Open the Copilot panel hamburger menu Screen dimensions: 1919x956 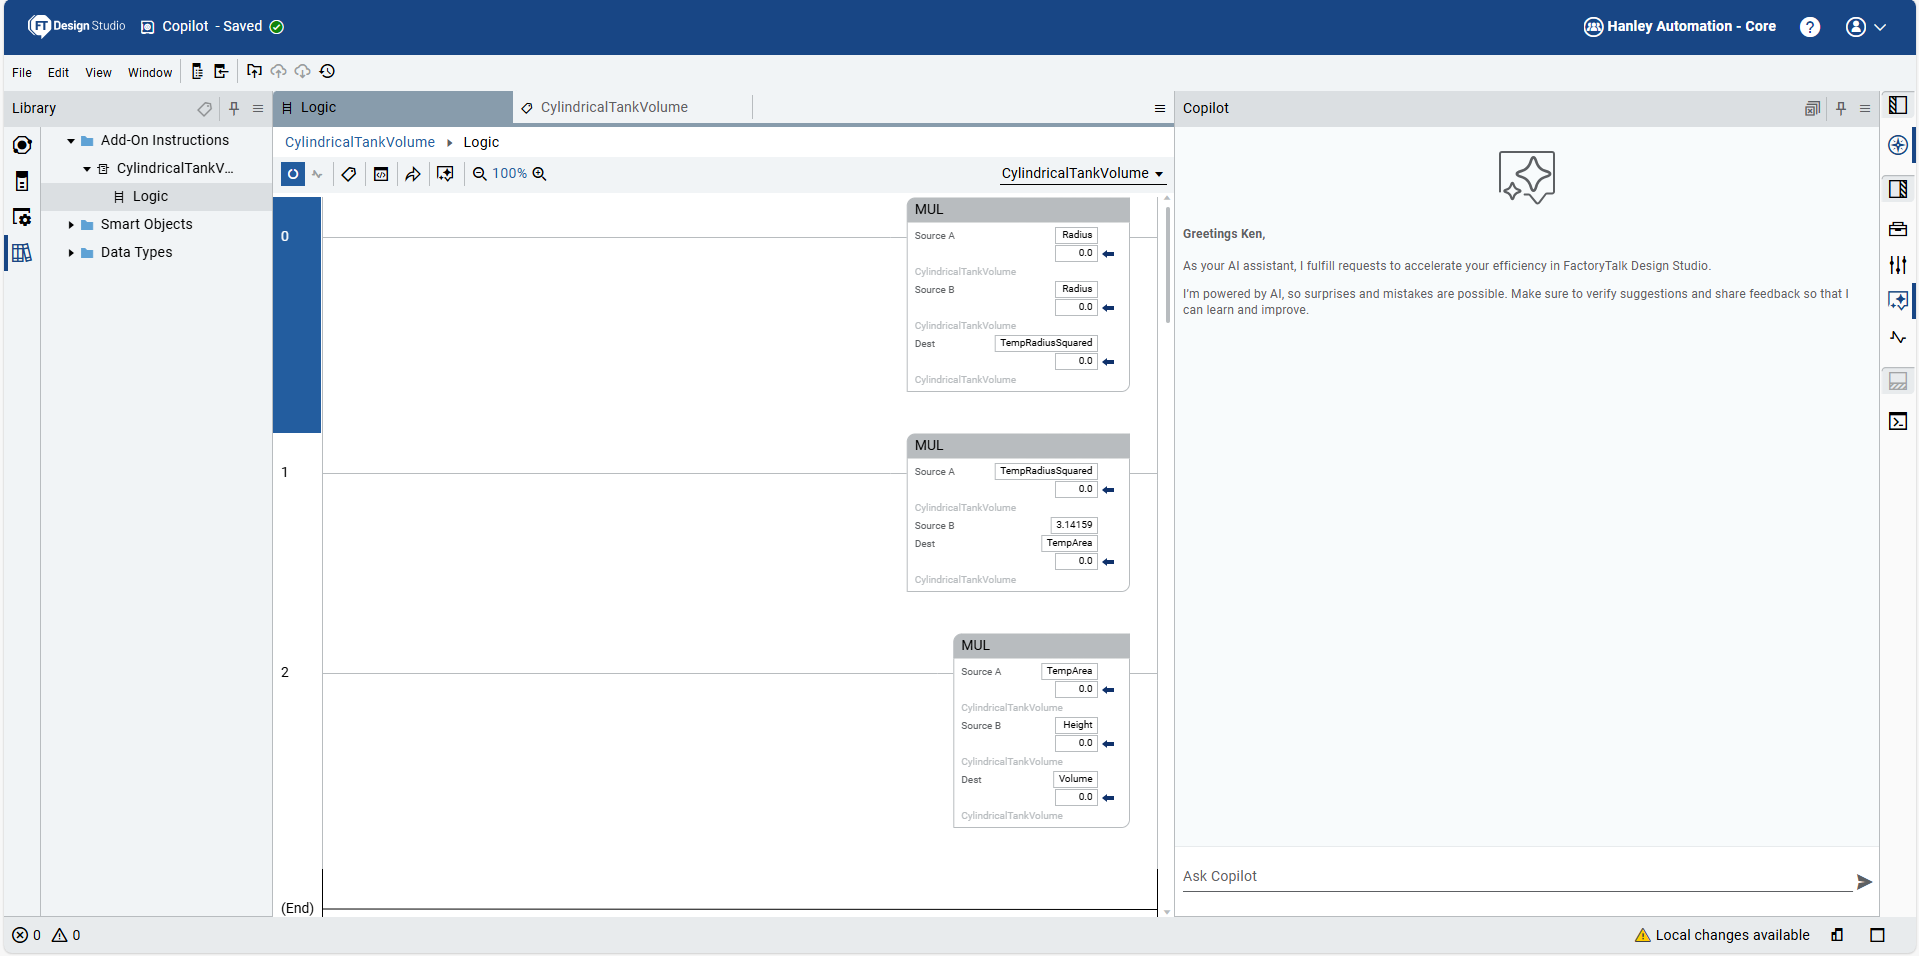(x=1865, y=108)
